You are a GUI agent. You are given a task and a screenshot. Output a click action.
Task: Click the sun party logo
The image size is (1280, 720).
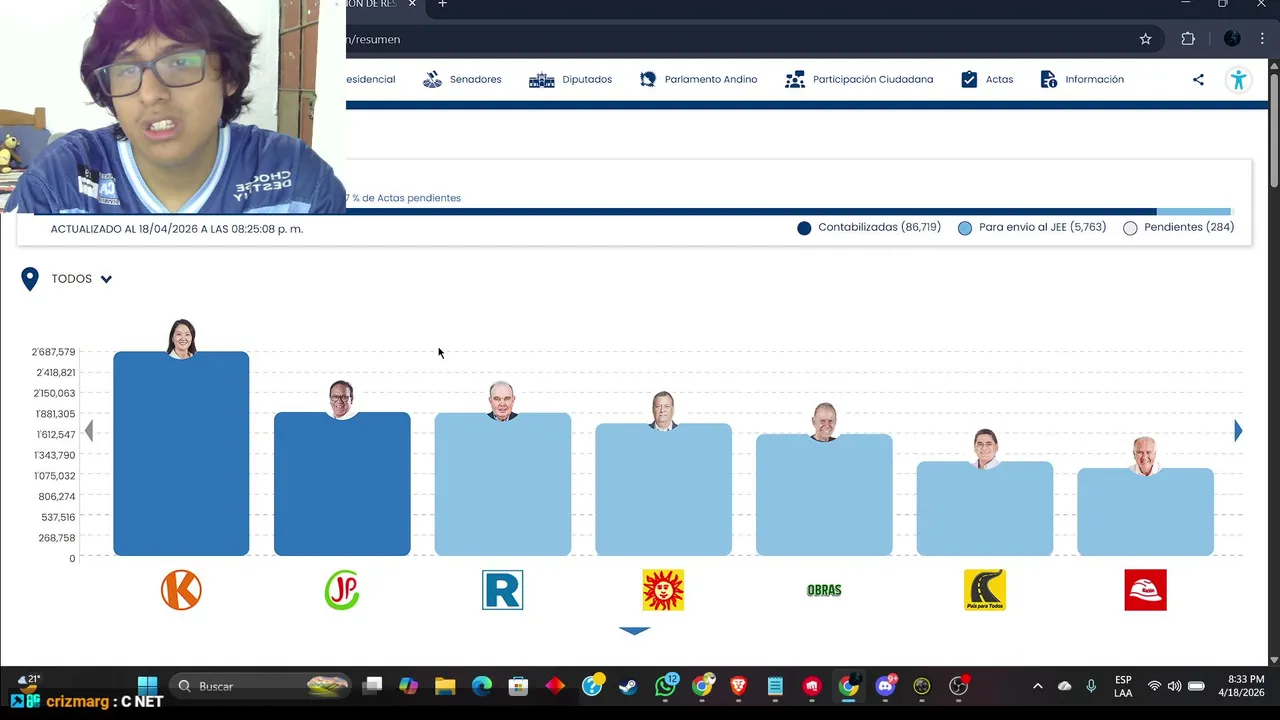click(x=663, y=590)
